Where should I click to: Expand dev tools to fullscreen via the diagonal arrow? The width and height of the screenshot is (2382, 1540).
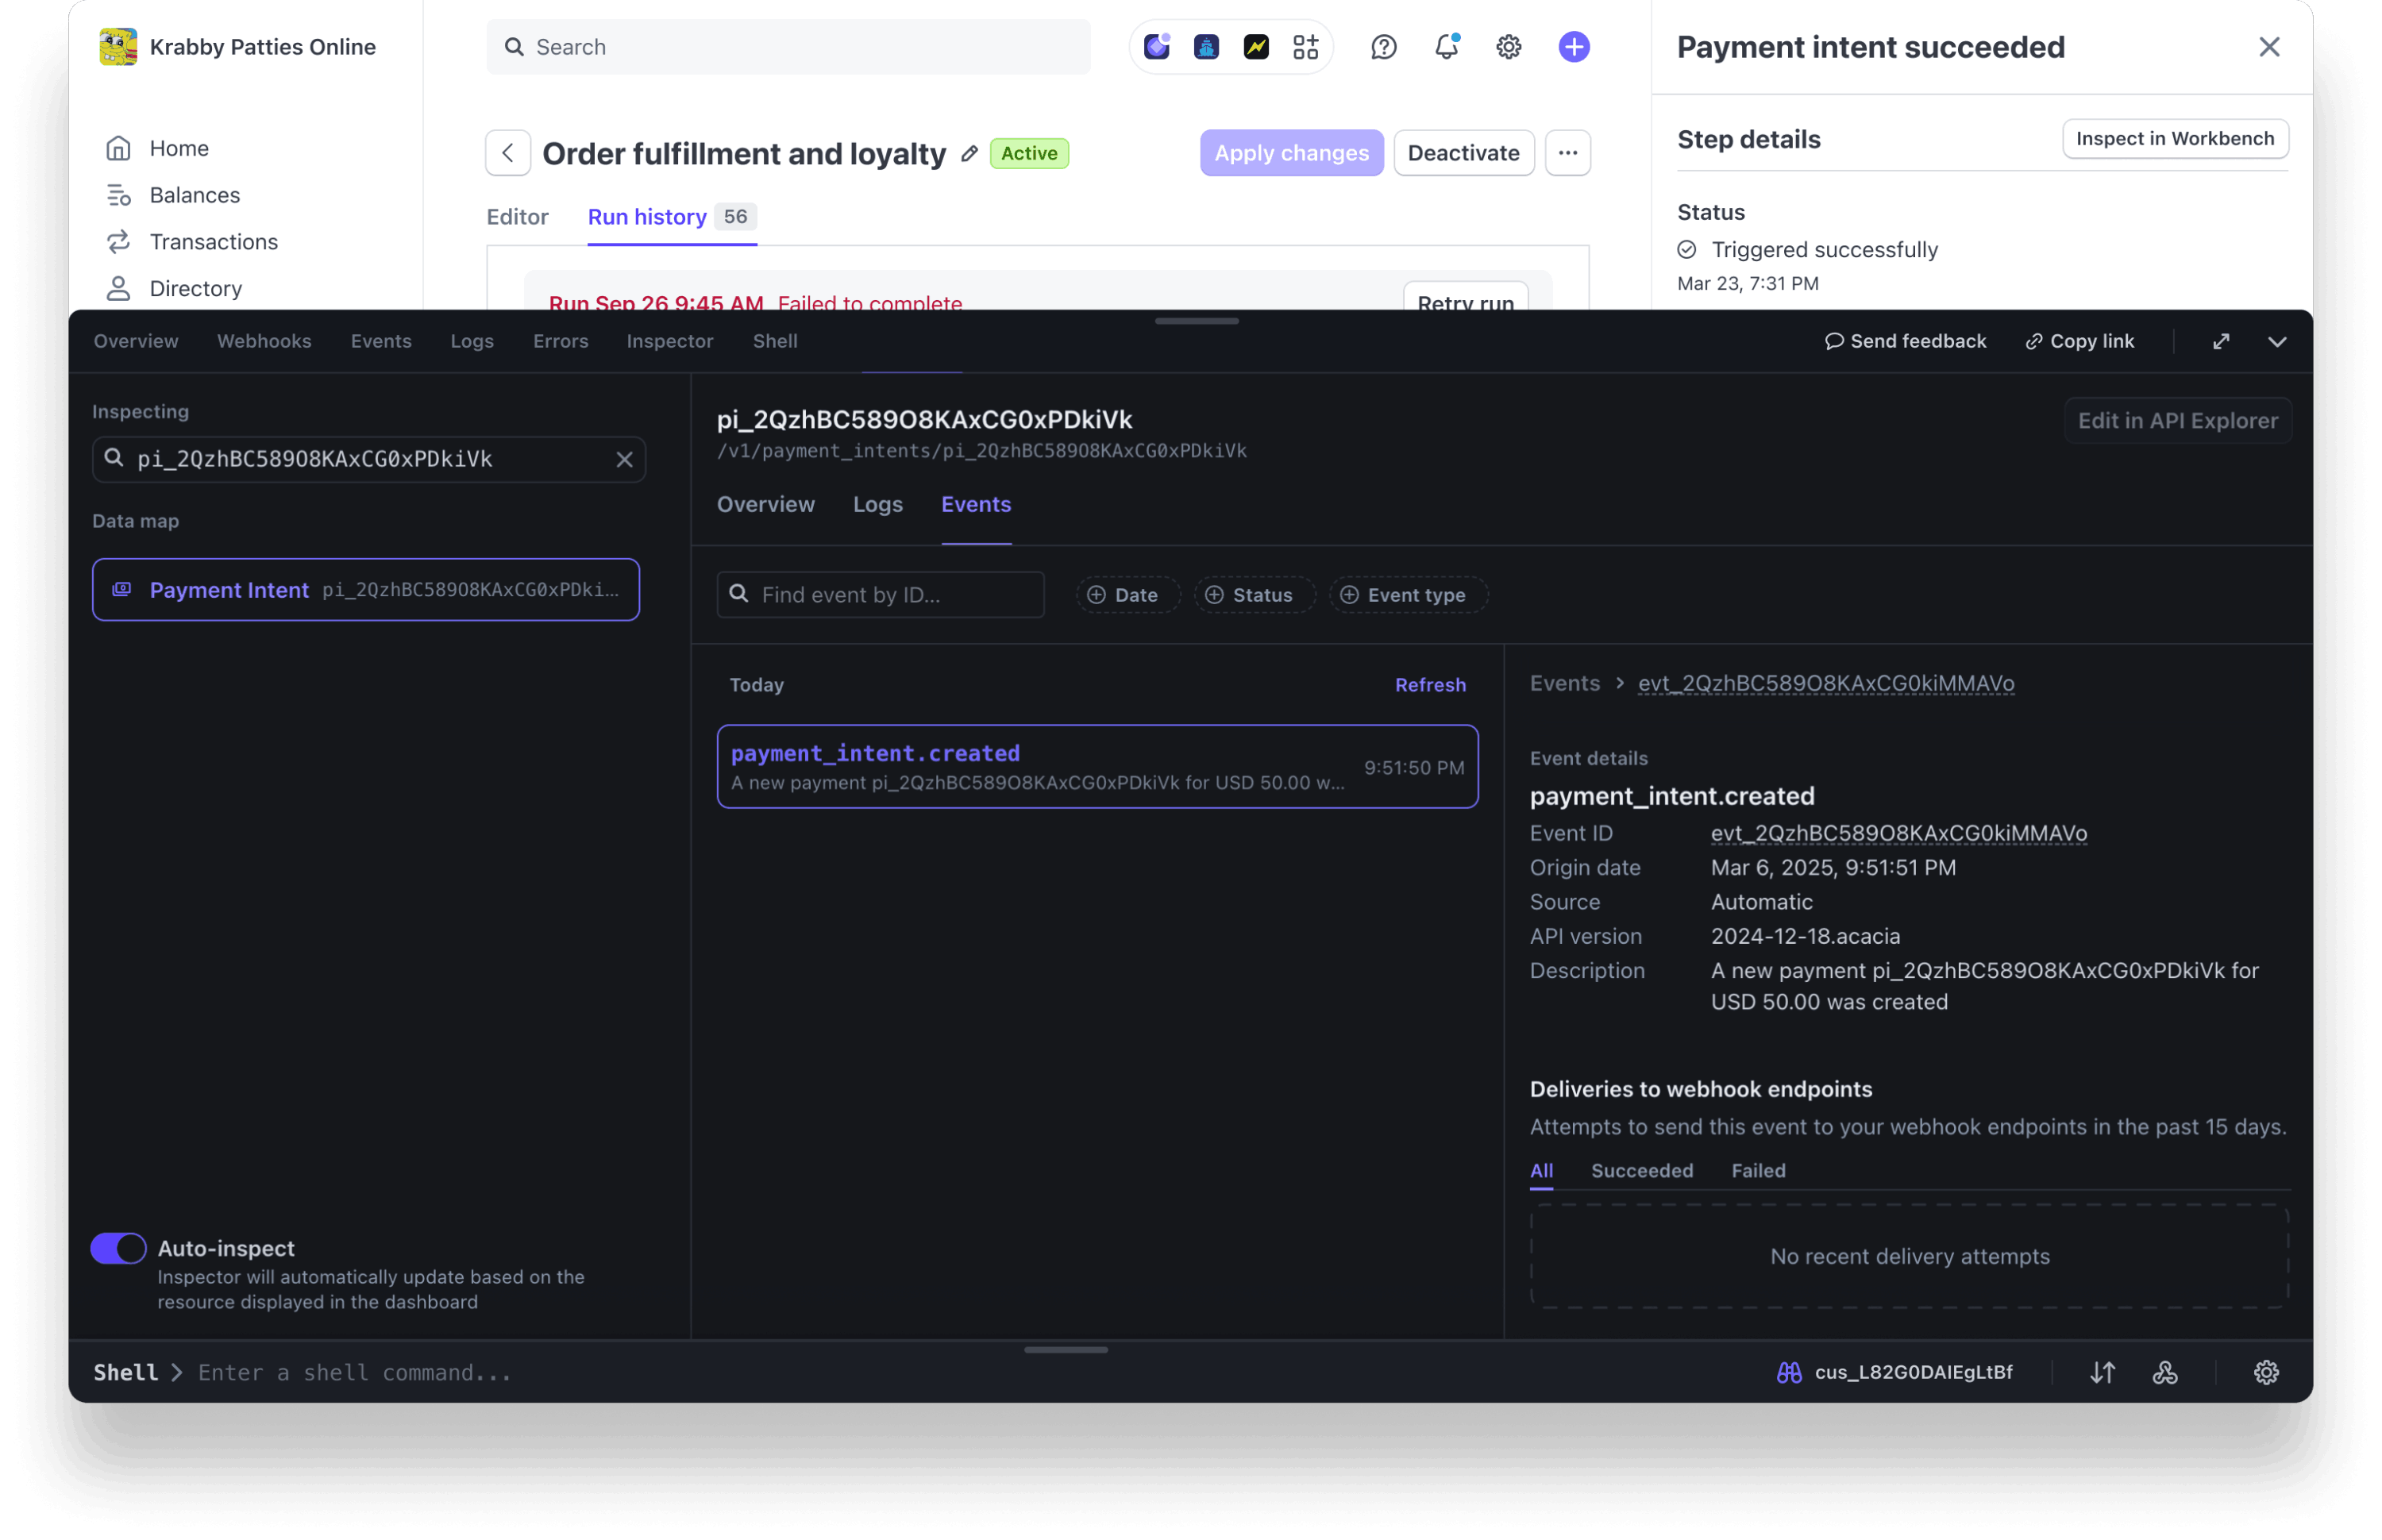pyautogui.click(x=2221, y=341)
